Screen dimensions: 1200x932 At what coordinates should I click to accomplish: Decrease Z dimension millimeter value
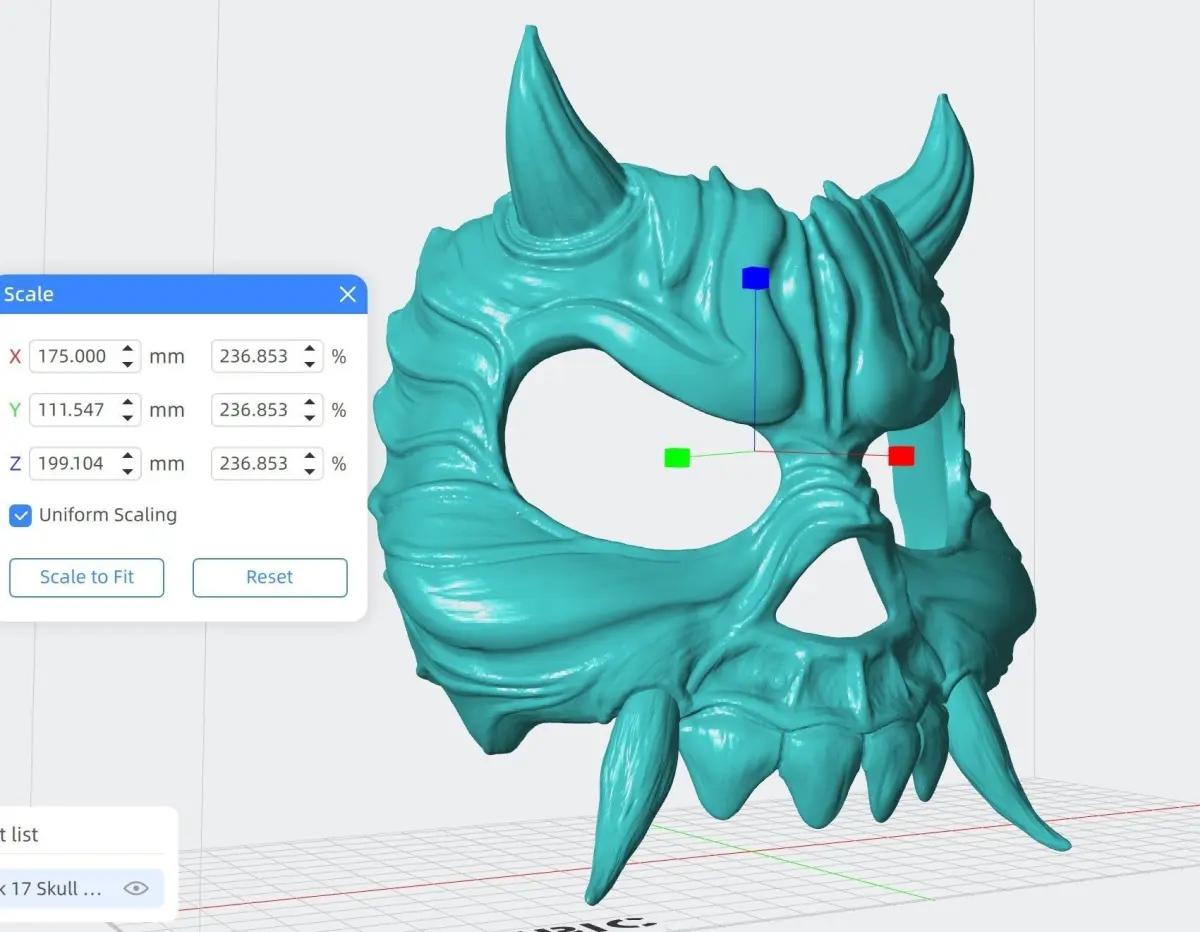[128, 471]
